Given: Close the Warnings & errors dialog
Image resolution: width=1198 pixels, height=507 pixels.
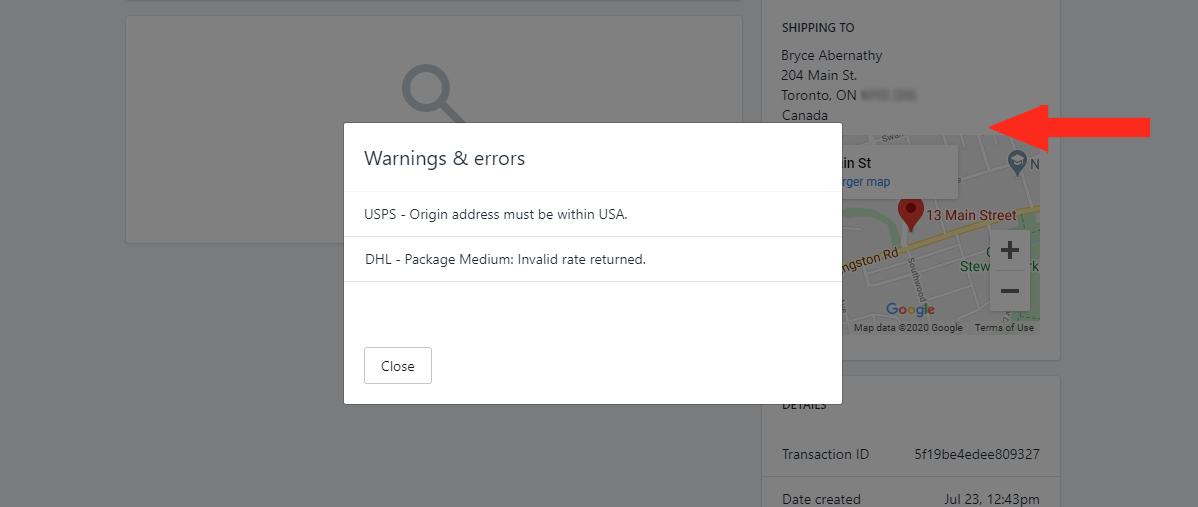Looking at the screenshot, I should coord(397,366).
